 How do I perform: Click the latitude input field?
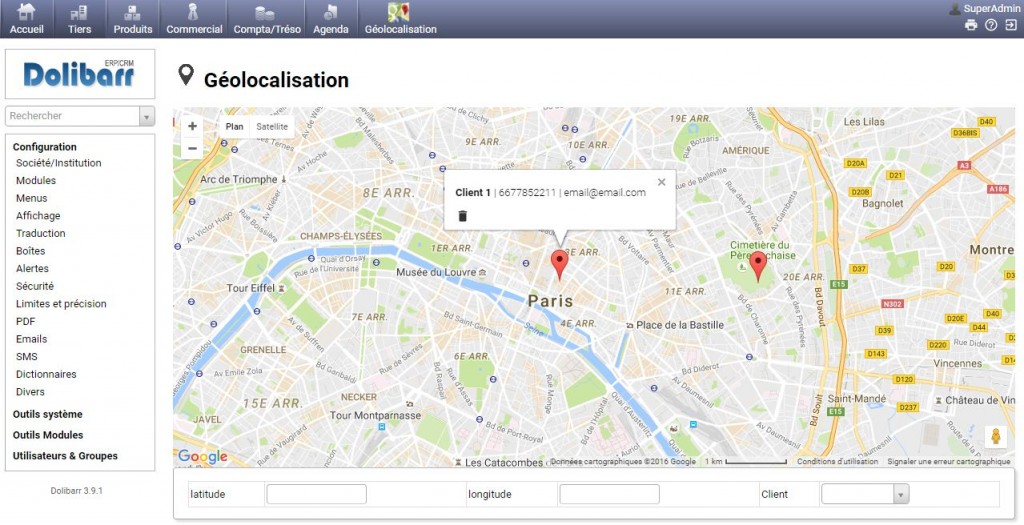tap(316, 494)
